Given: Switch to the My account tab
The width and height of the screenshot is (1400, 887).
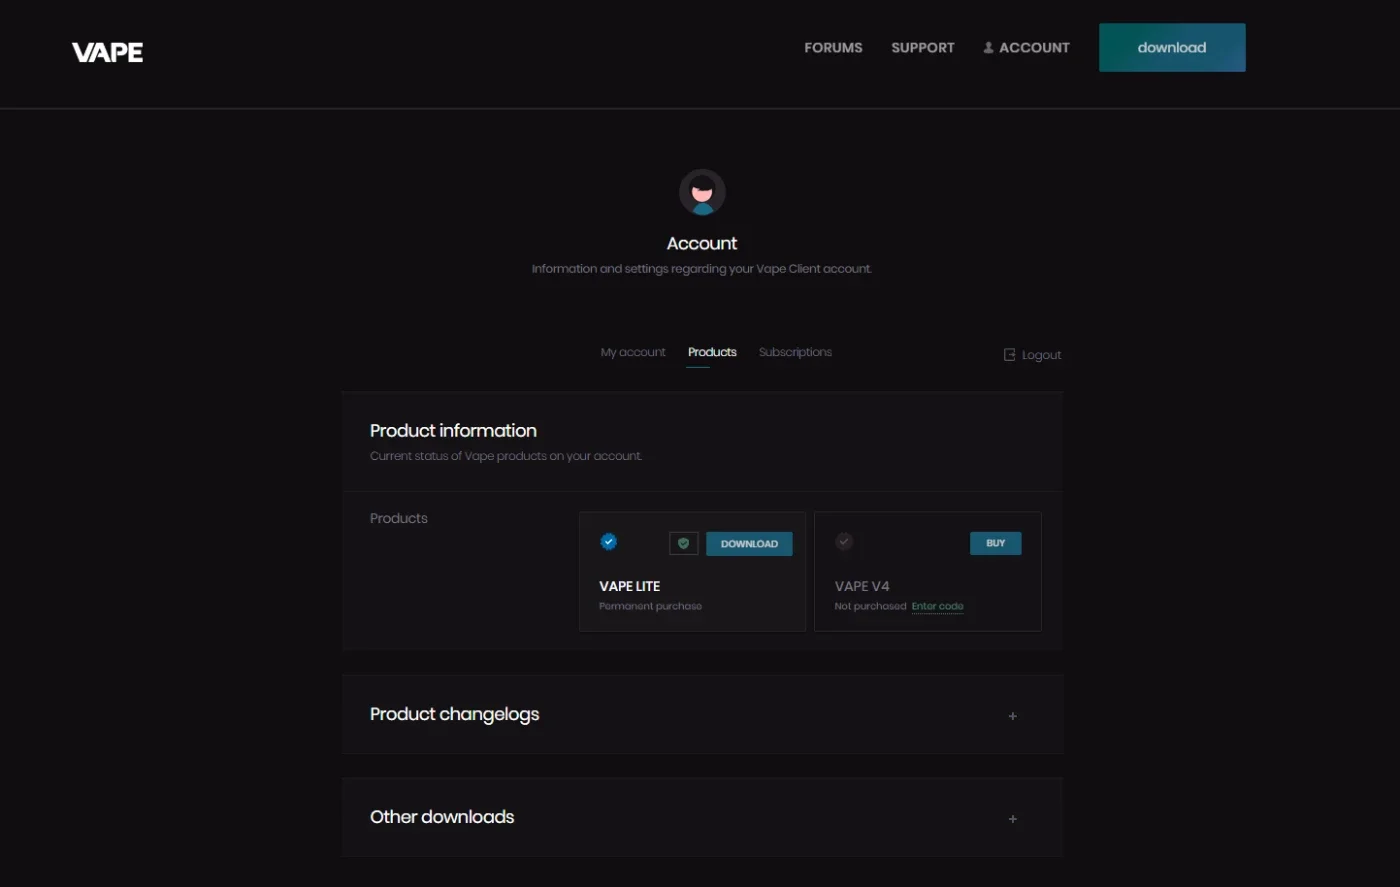Looking at the screenshot, I should click(633, 352).
